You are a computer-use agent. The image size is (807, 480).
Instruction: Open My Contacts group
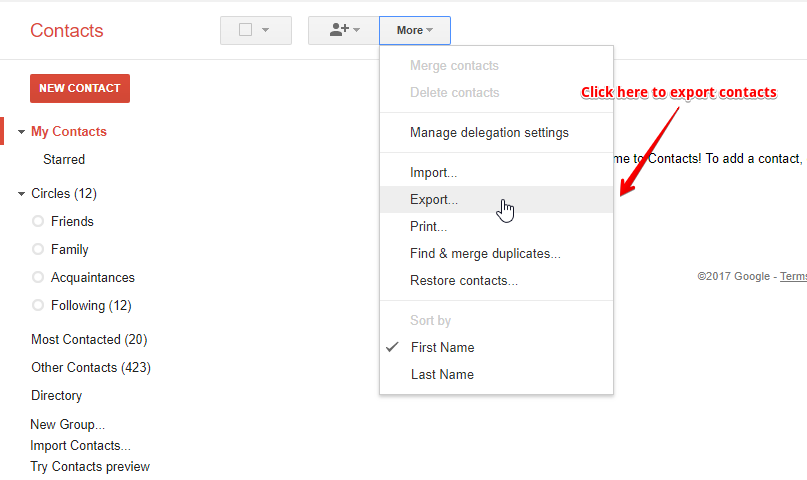(x=68, y=132)
